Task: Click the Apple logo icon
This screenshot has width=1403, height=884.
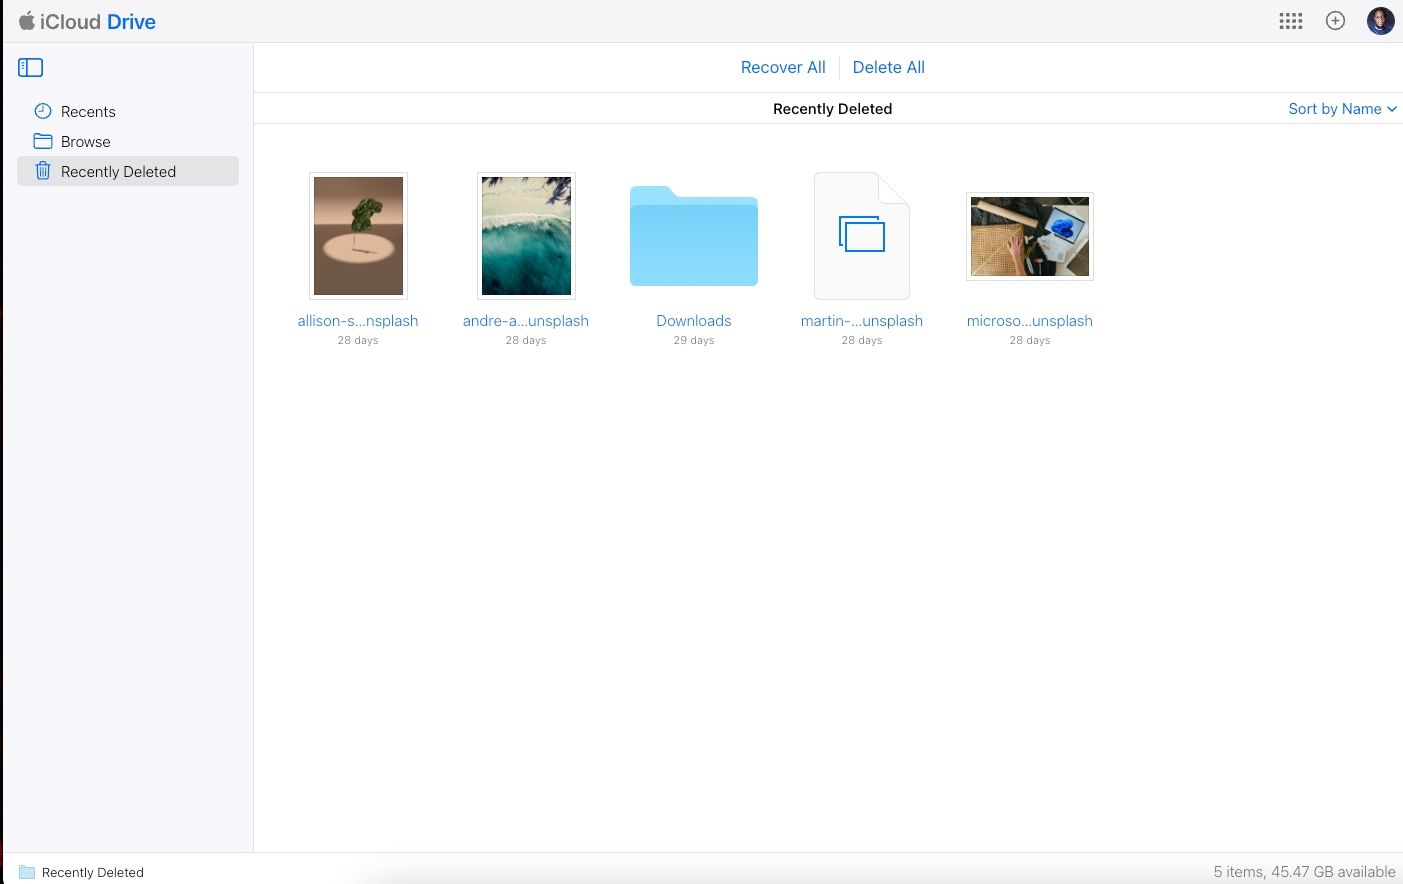Action: tap(27, 20)
